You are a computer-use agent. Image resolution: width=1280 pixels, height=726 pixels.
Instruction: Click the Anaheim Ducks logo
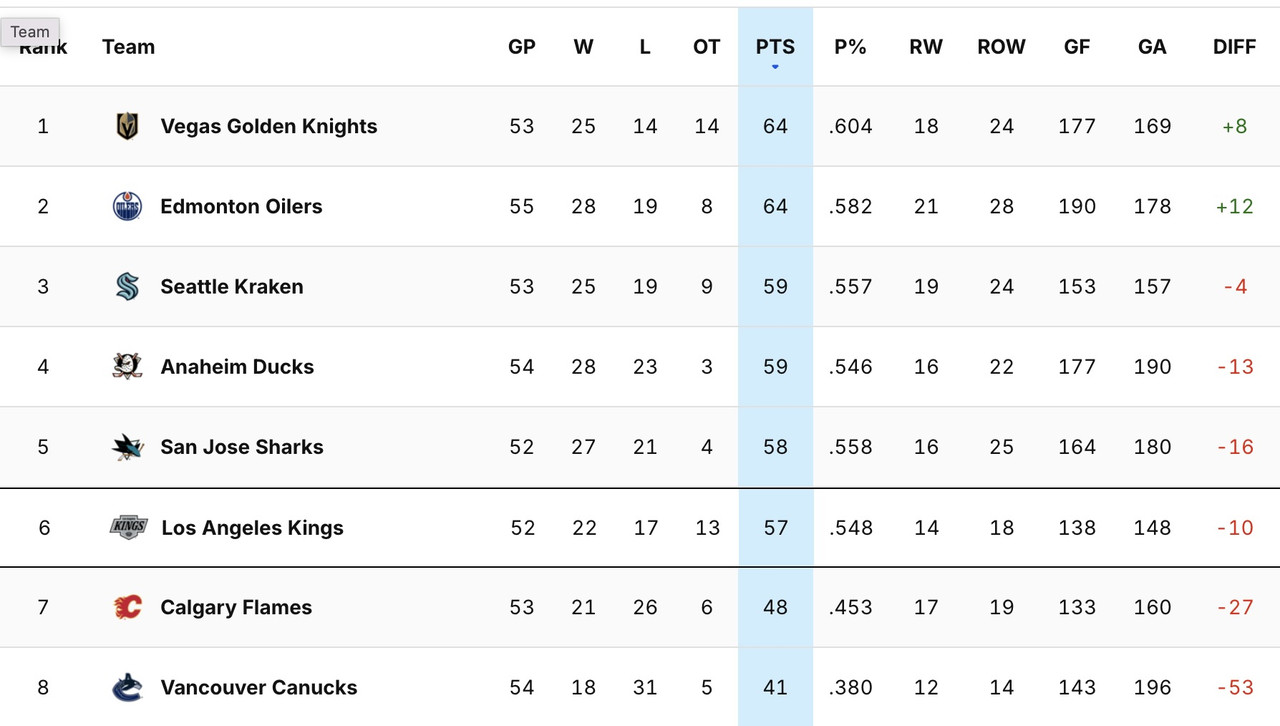(128, 366)
